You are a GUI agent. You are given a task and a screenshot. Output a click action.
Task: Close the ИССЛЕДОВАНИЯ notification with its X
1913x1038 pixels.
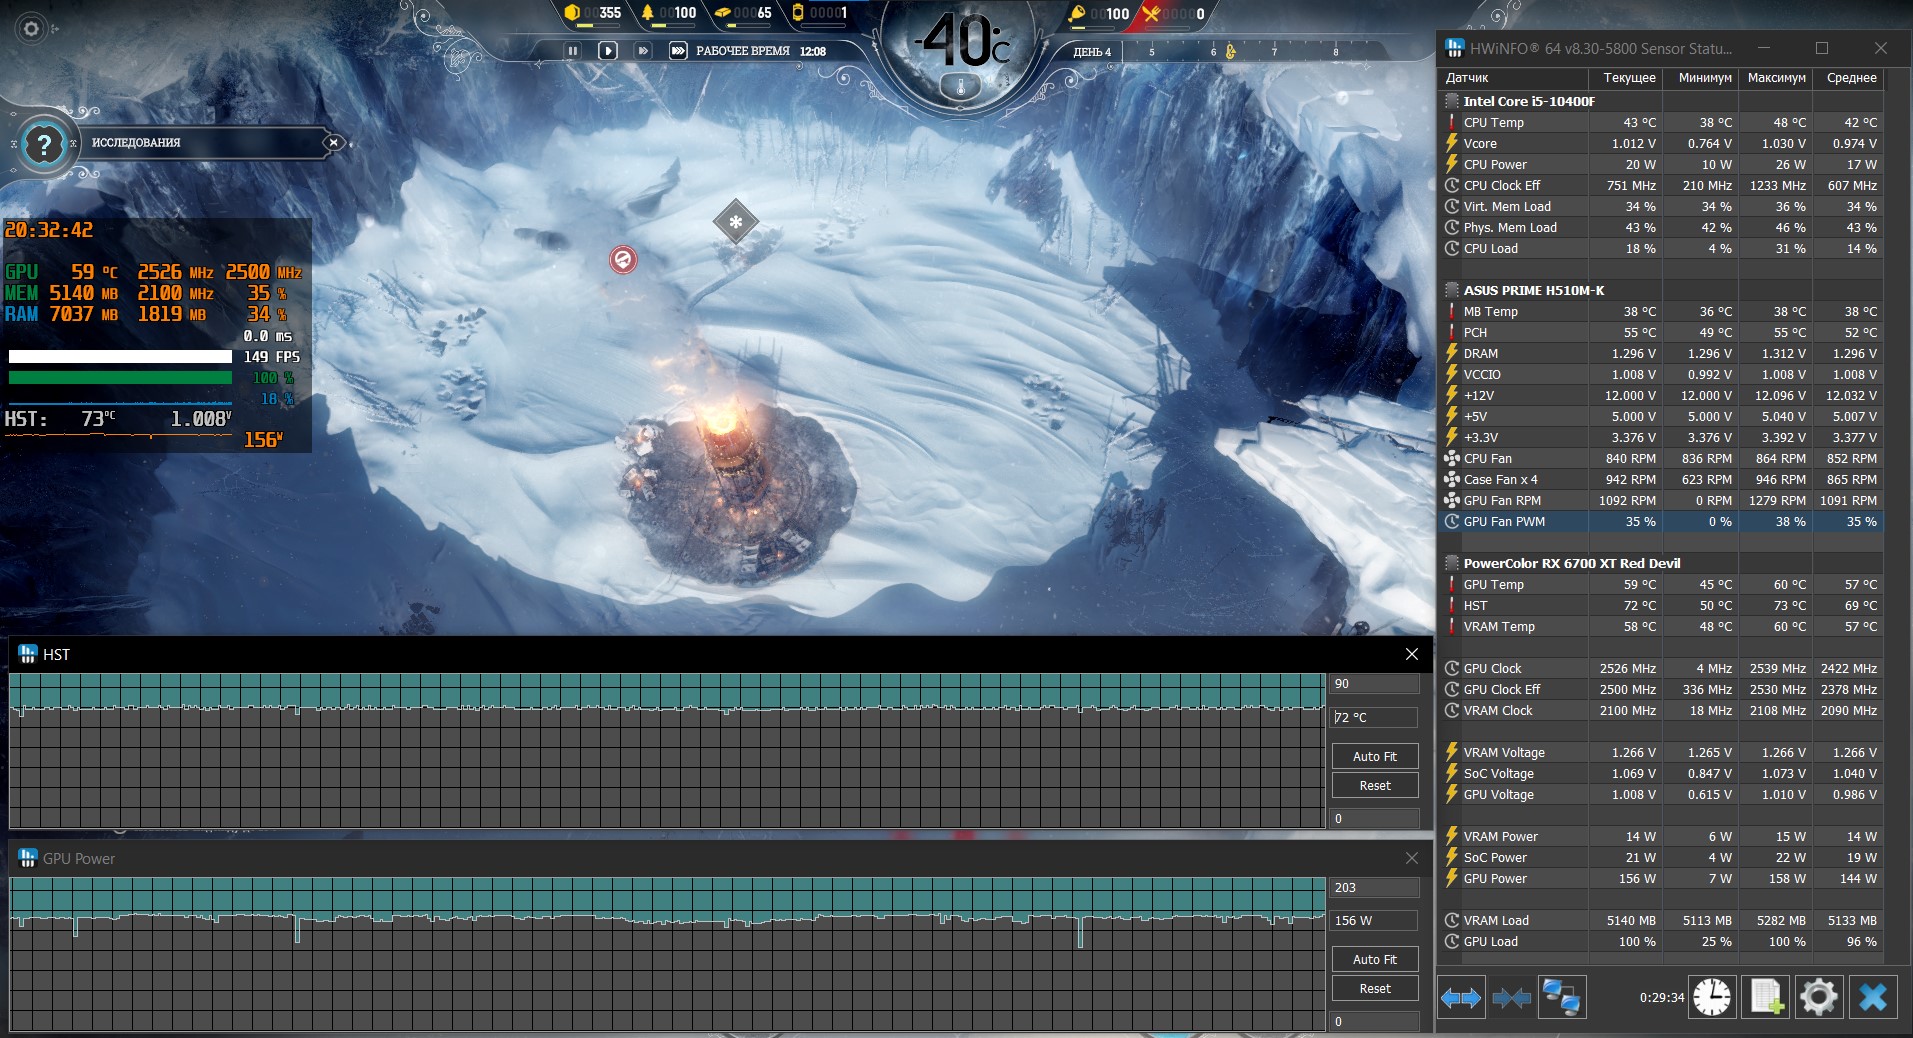(x=333, y=142)
